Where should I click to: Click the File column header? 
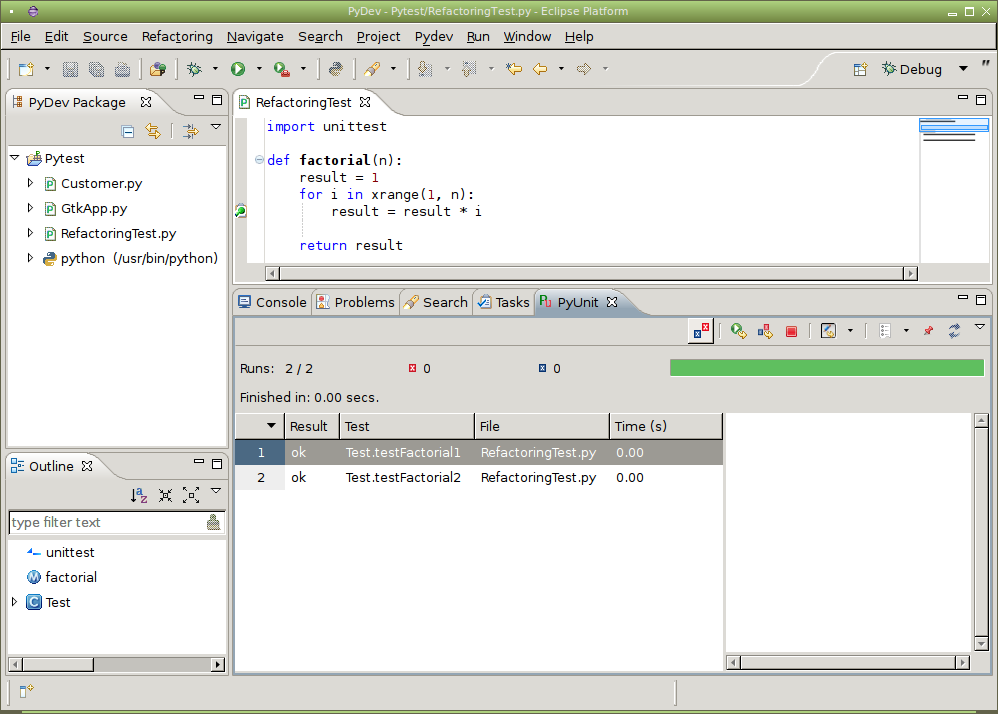pos(542,426)
